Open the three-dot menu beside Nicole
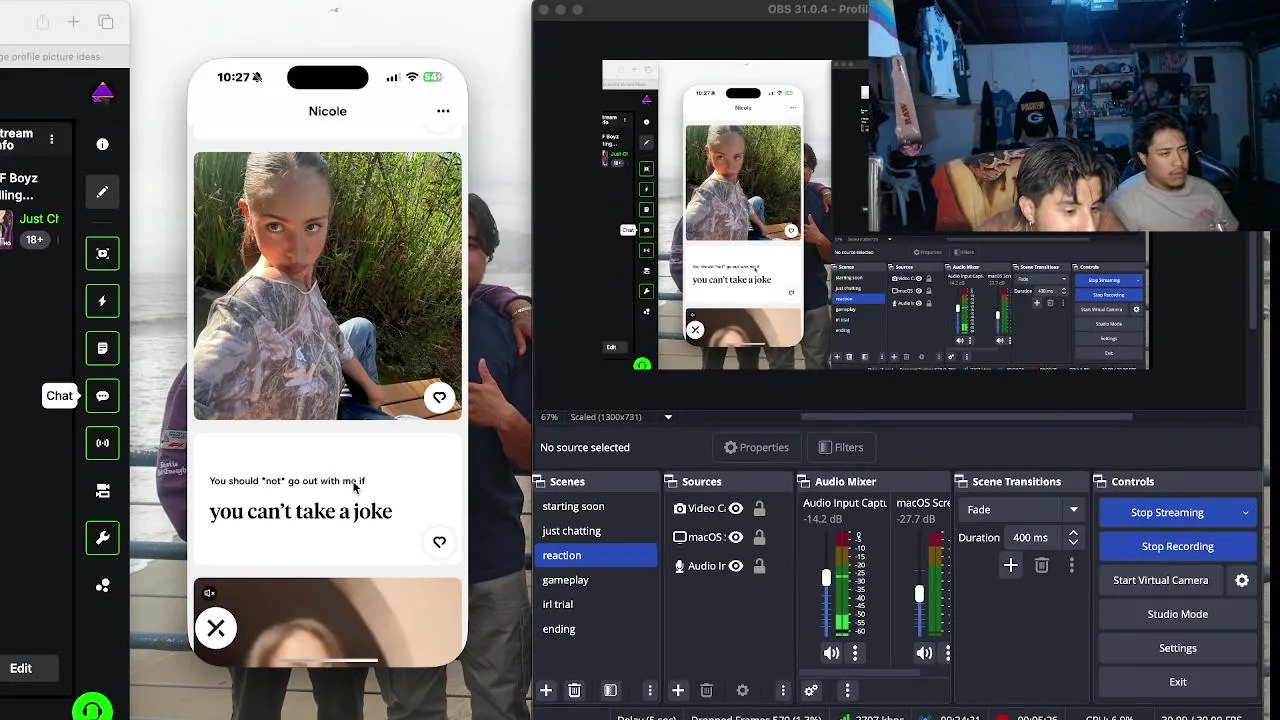 coord(443,111)
